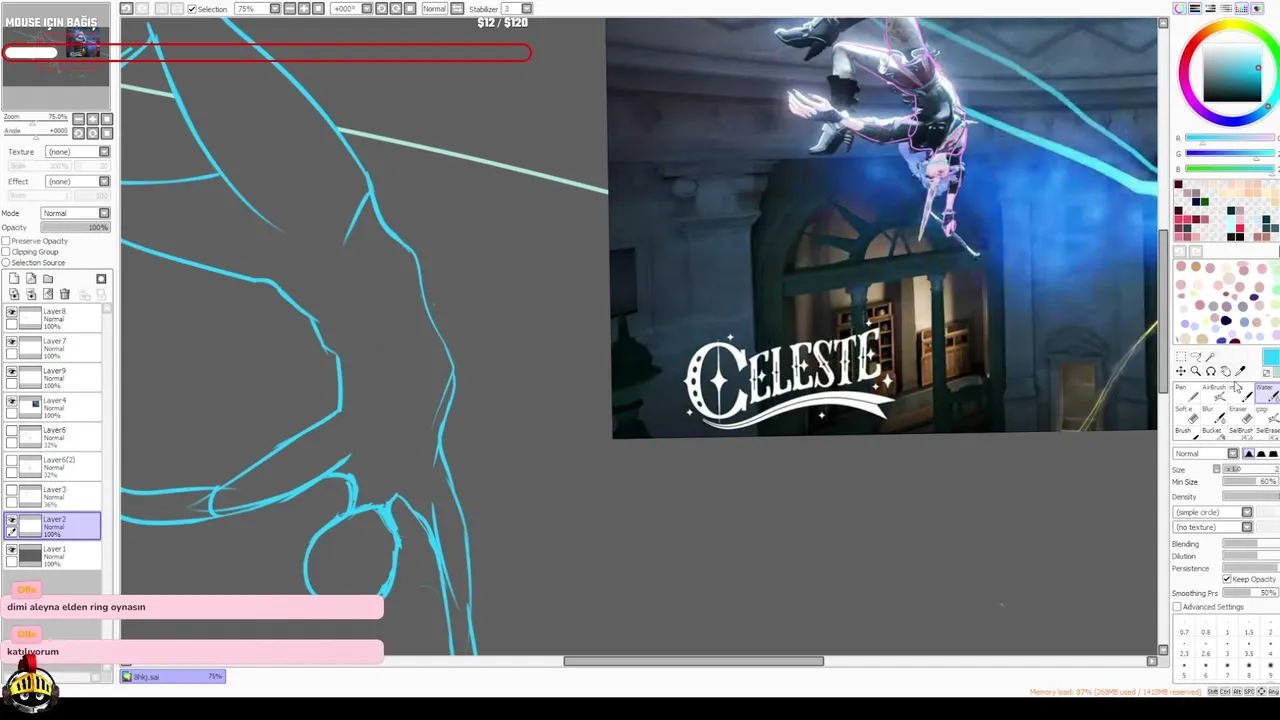
Task: Adjust the layer Opacity slider
Action: (75, 228)
